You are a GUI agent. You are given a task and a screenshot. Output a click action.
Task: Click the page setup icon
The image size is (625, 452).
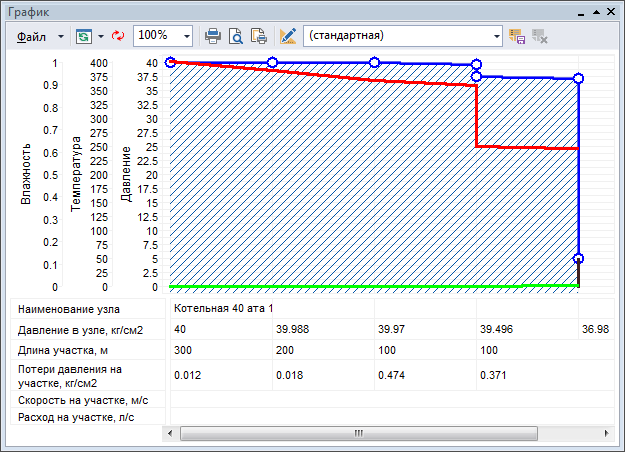click(259, 35)
